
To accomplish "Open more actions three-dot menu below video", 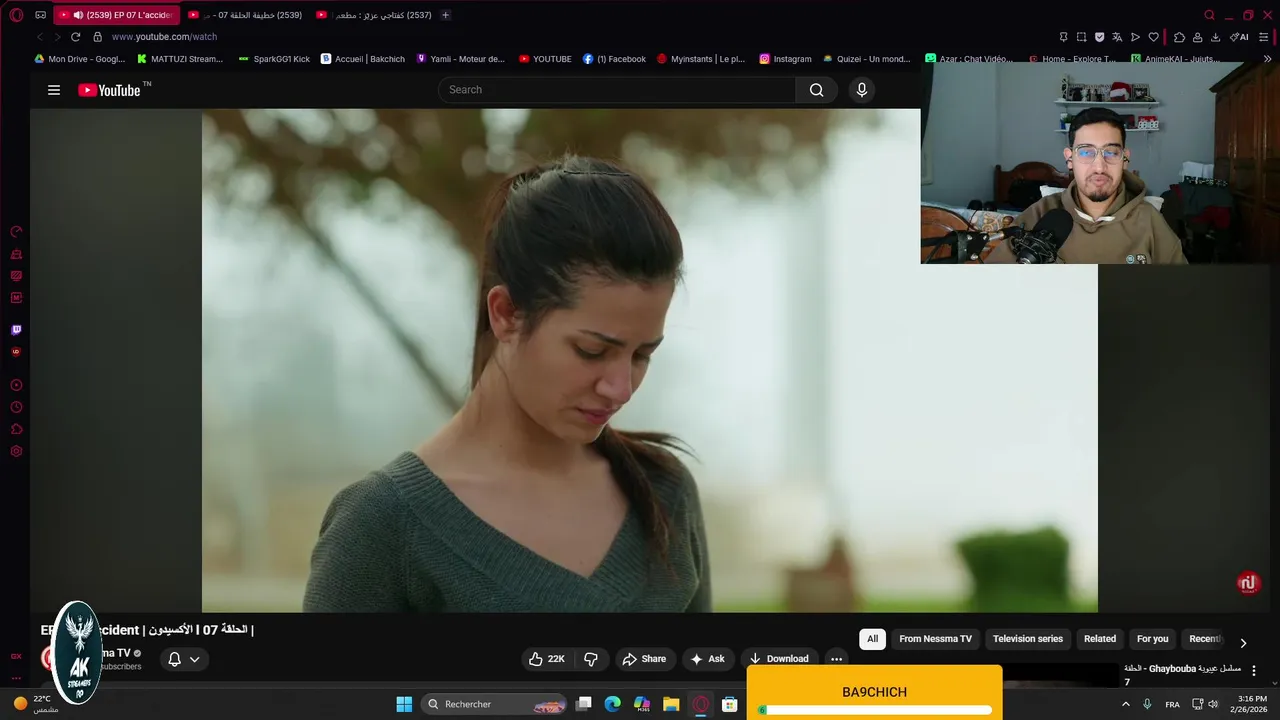I will pyautogui.click(x=836, y=659).
